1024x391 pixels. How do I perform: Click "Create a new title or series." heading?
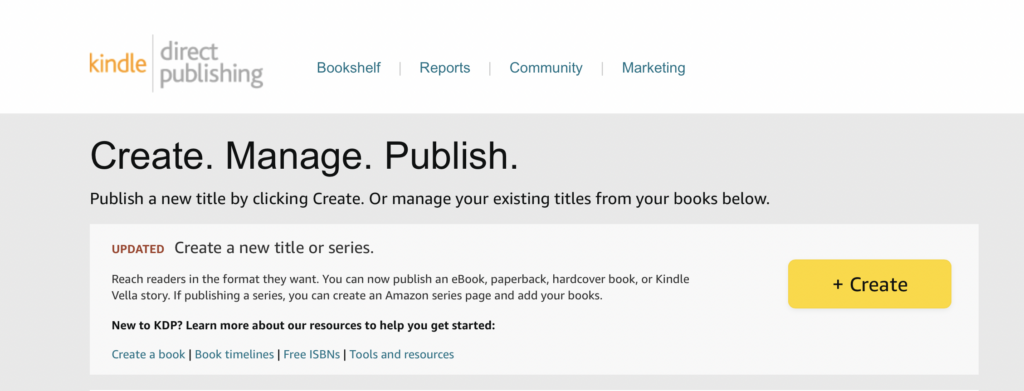coord(274,248)
